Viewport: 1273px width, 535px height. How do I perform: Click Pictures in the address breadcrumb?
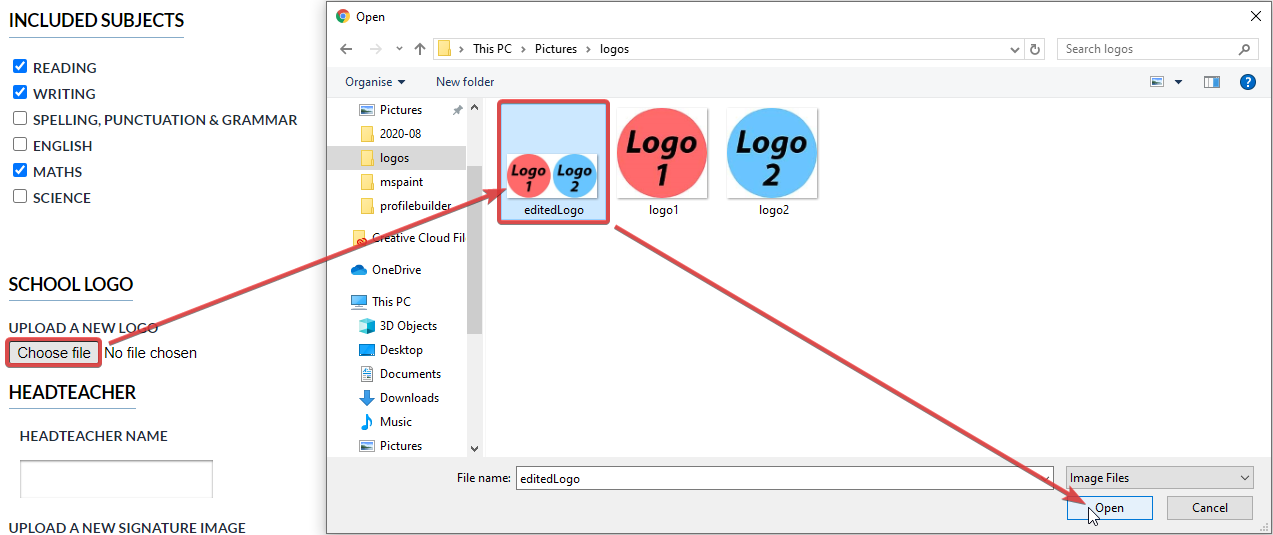tap(556, 49)
